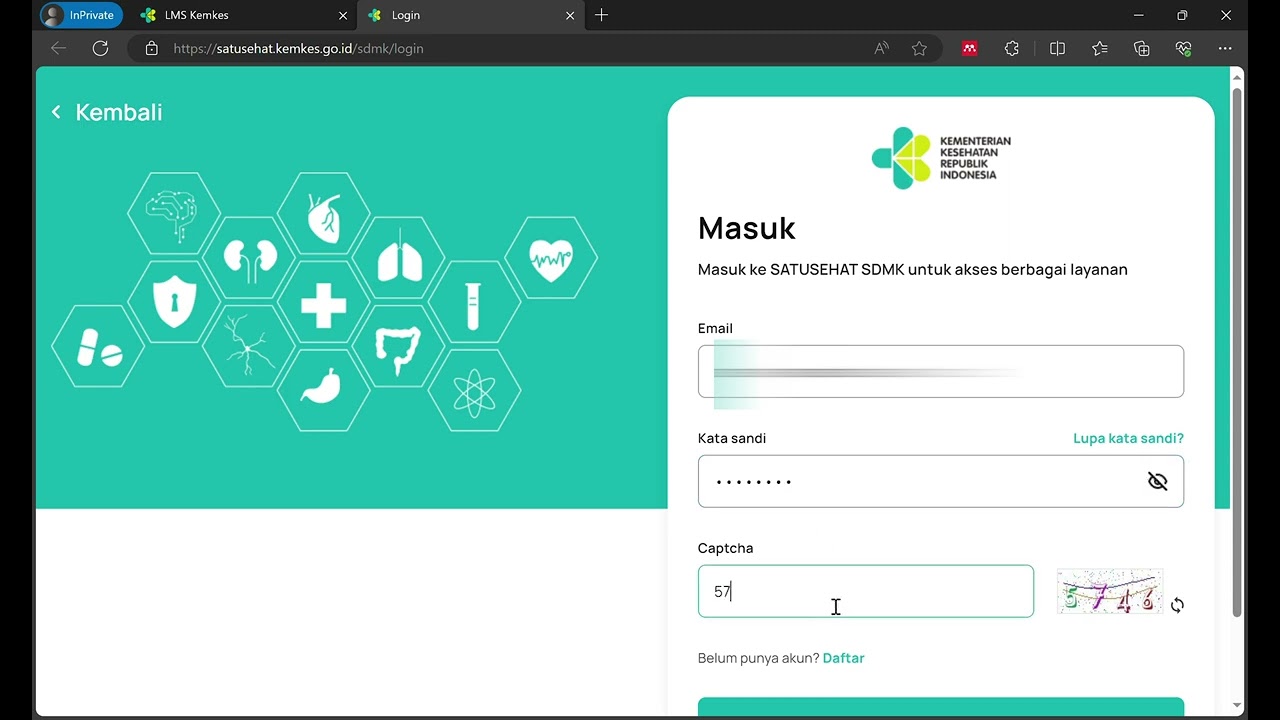Open Favorites list icon

pos(1100,48)
